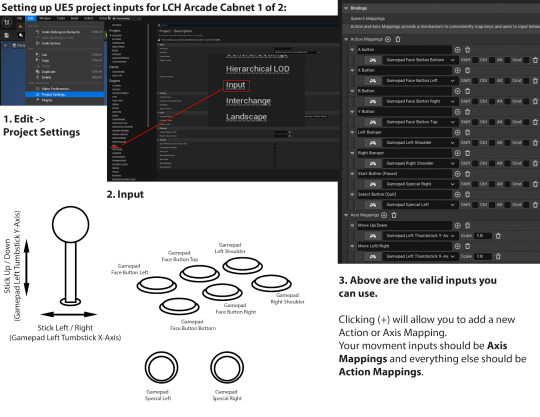Choose Project Settings from Edit menu
The height and width of the screenshot is (417, 540).
tap(65, 94)
